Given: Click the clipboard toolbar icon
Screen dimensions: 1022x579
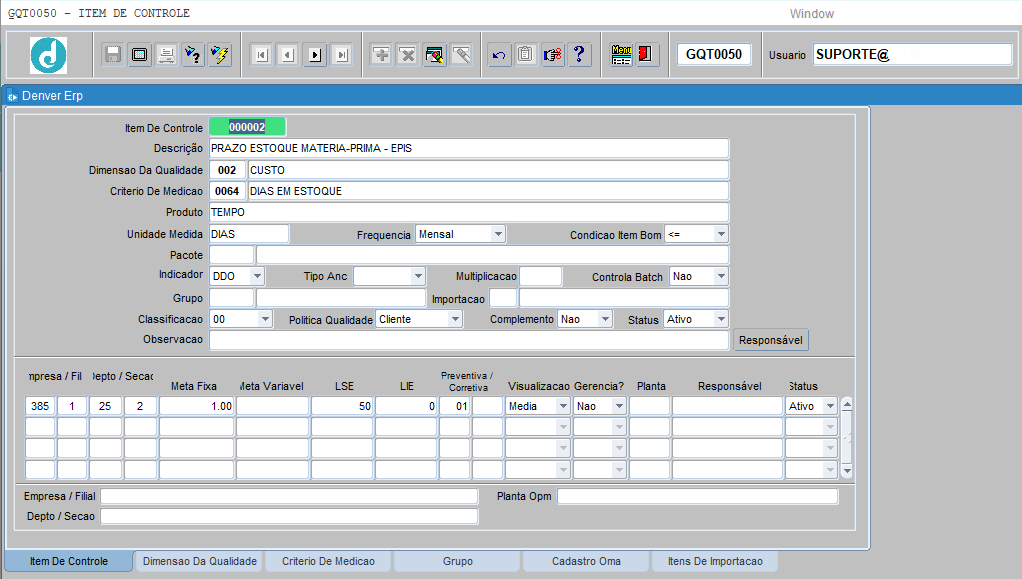Looking at the screenshot, I should click(x=525, y=55).
